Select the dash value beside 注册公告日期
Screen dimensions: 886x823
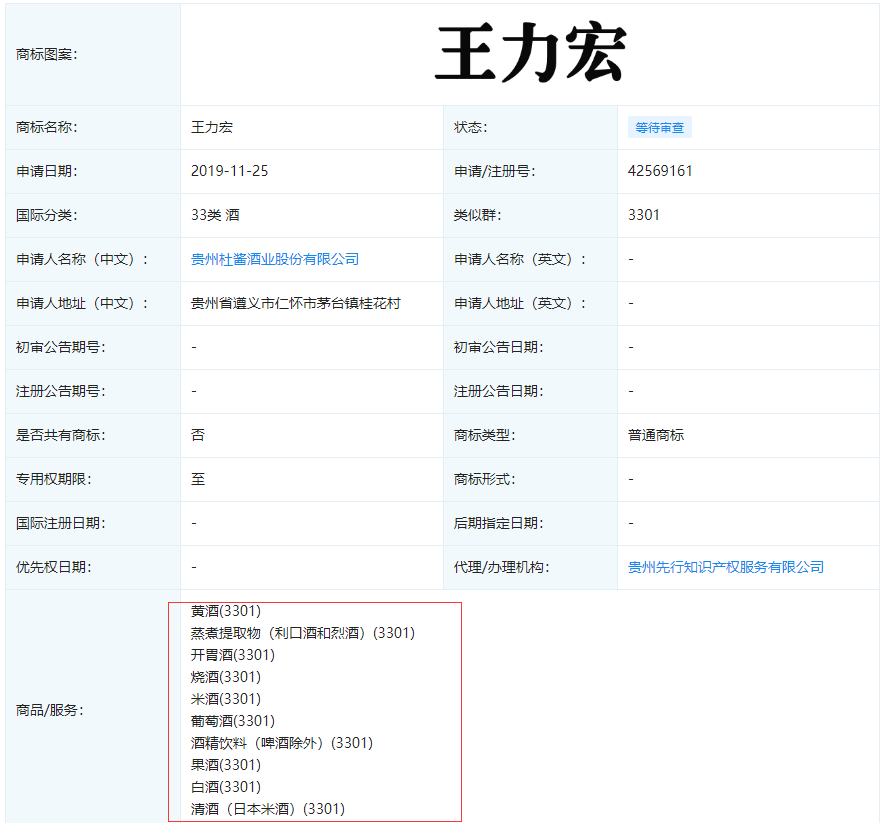point(631,391)
